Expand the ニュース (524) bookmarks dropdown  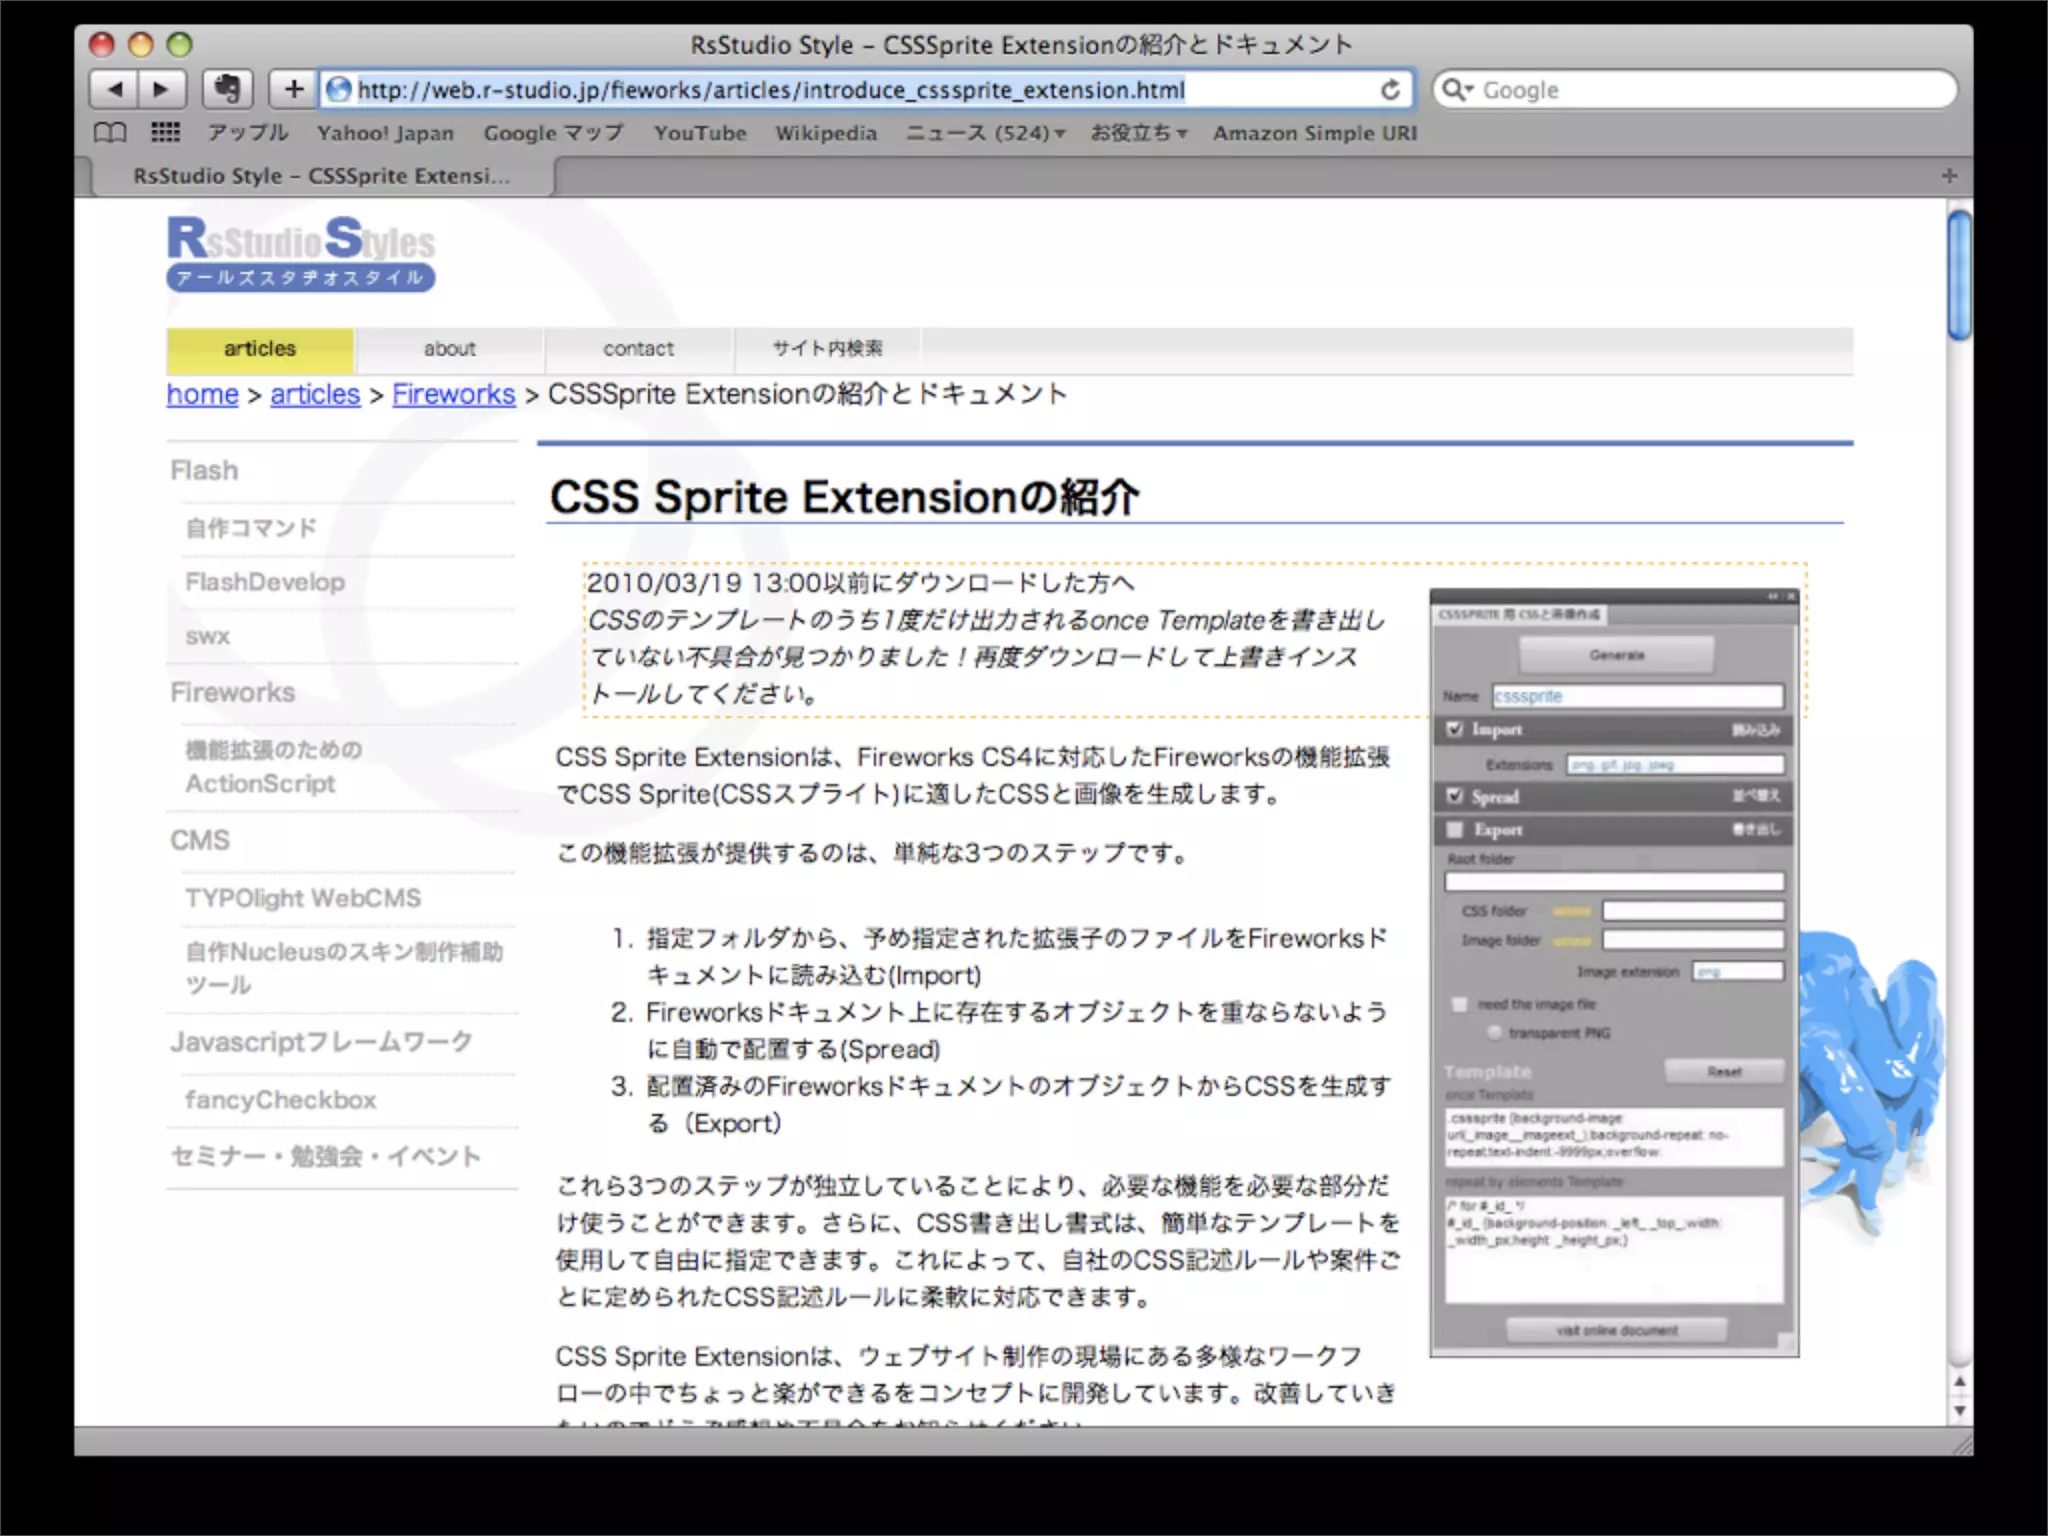[985, 133]
